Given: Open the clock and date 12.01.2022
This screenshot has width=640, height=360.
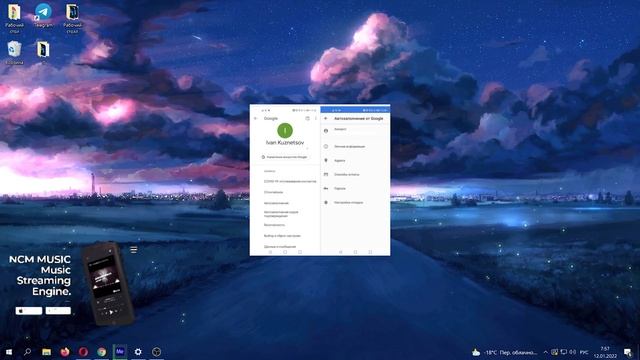Looking at the screenshot, I should pos(605,352).
